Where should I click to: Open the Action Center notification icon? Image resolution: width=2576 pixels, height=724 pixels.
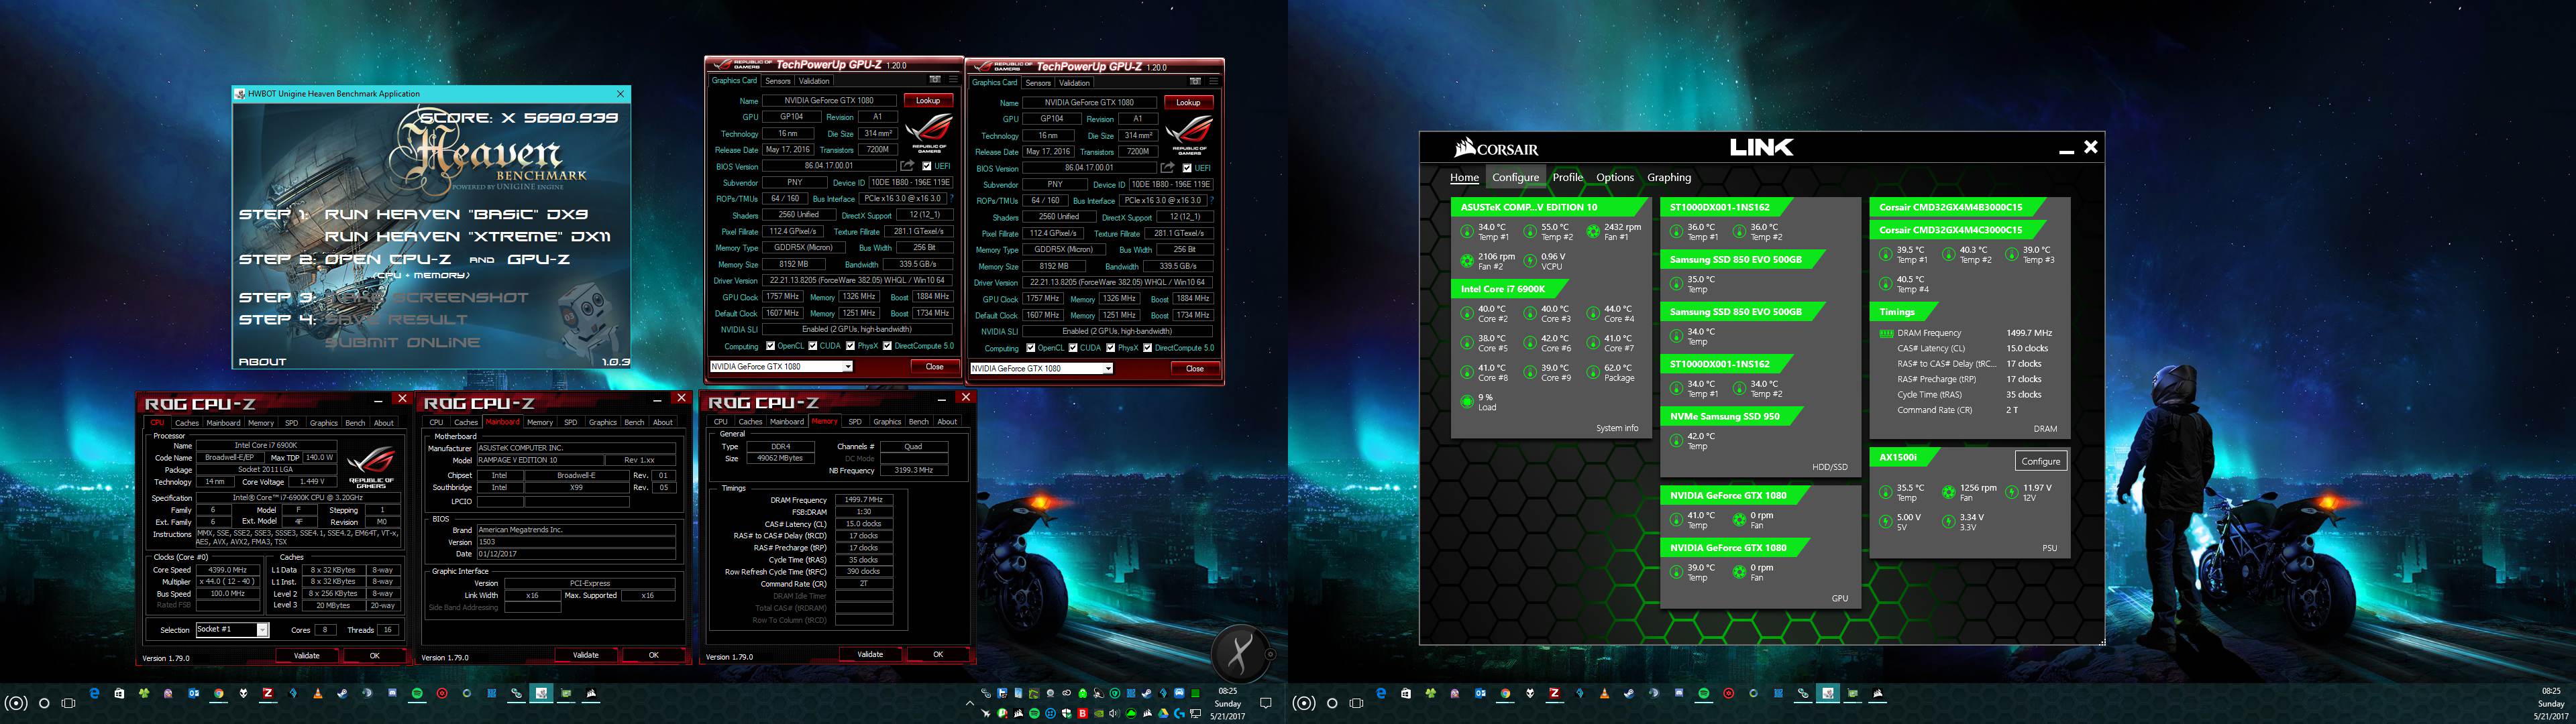1266,703
